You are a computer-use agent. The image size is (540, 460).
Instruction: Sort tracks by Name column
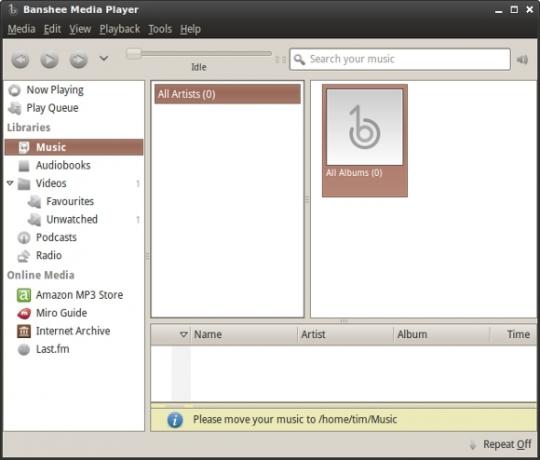(x=244, y=334)
